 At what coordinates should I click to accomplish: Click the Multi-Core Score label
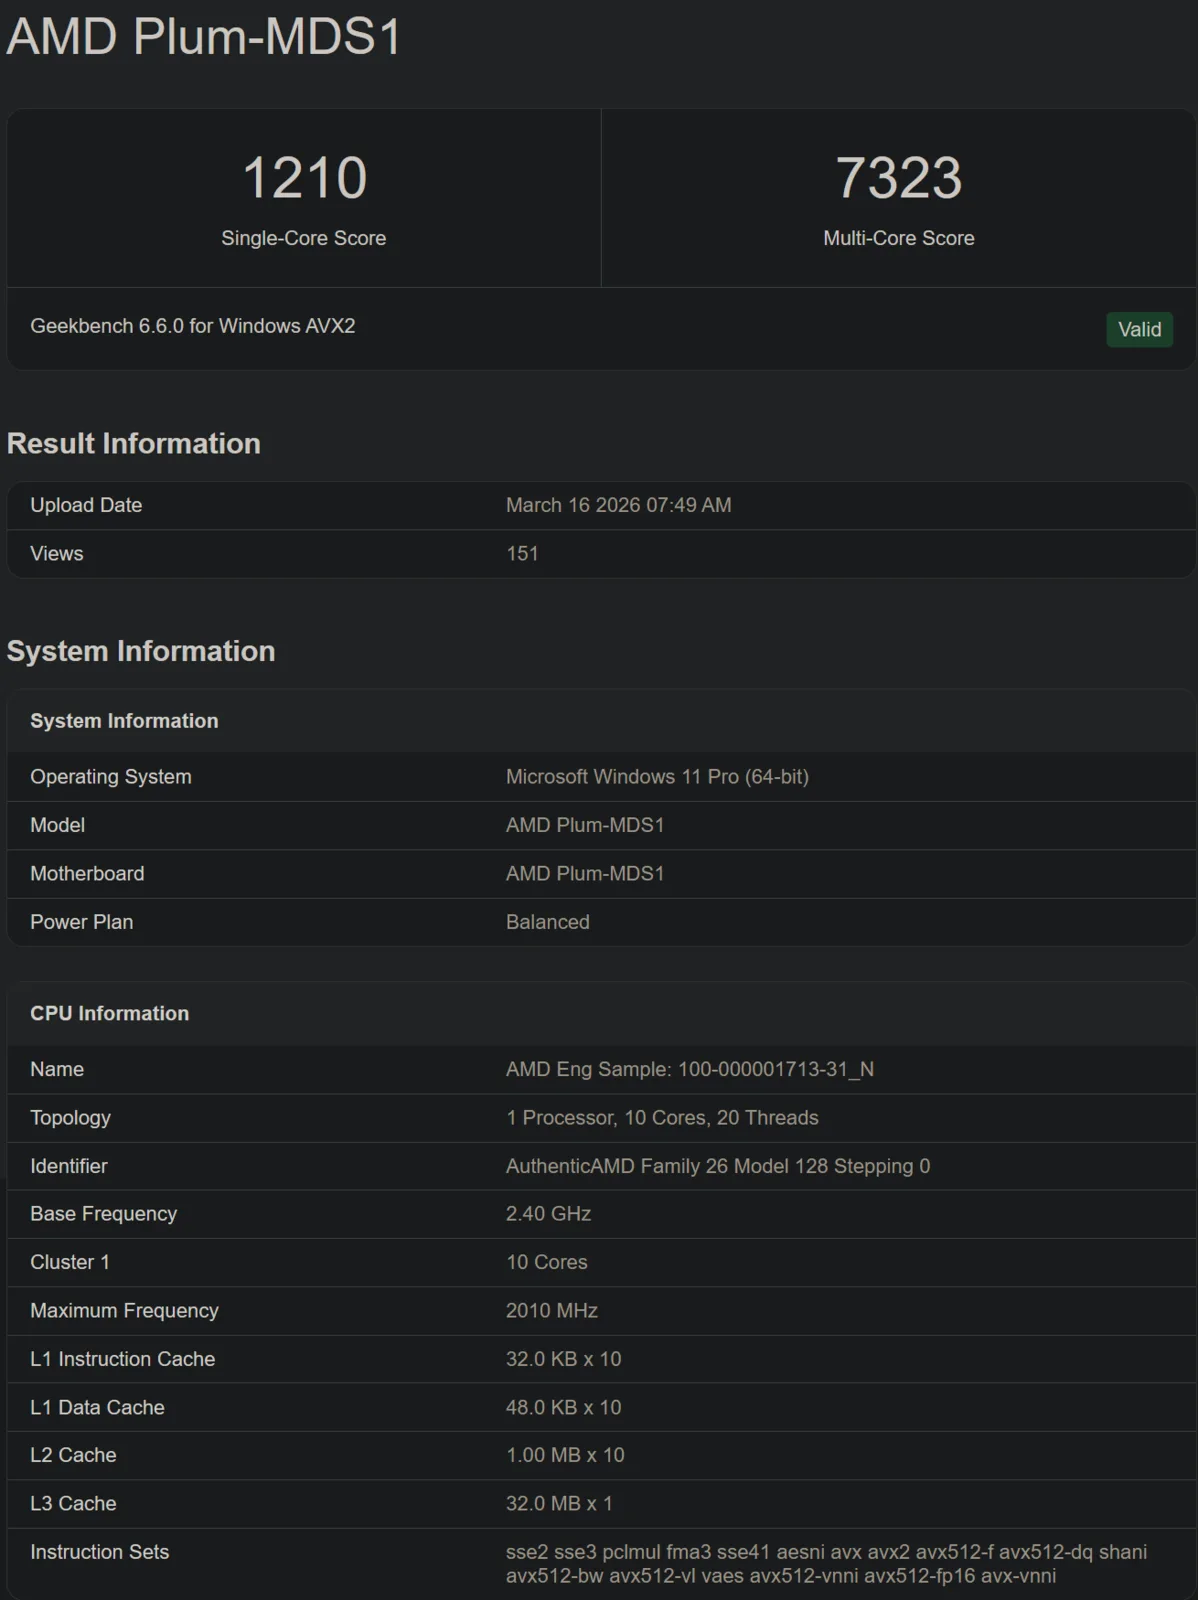898,238
